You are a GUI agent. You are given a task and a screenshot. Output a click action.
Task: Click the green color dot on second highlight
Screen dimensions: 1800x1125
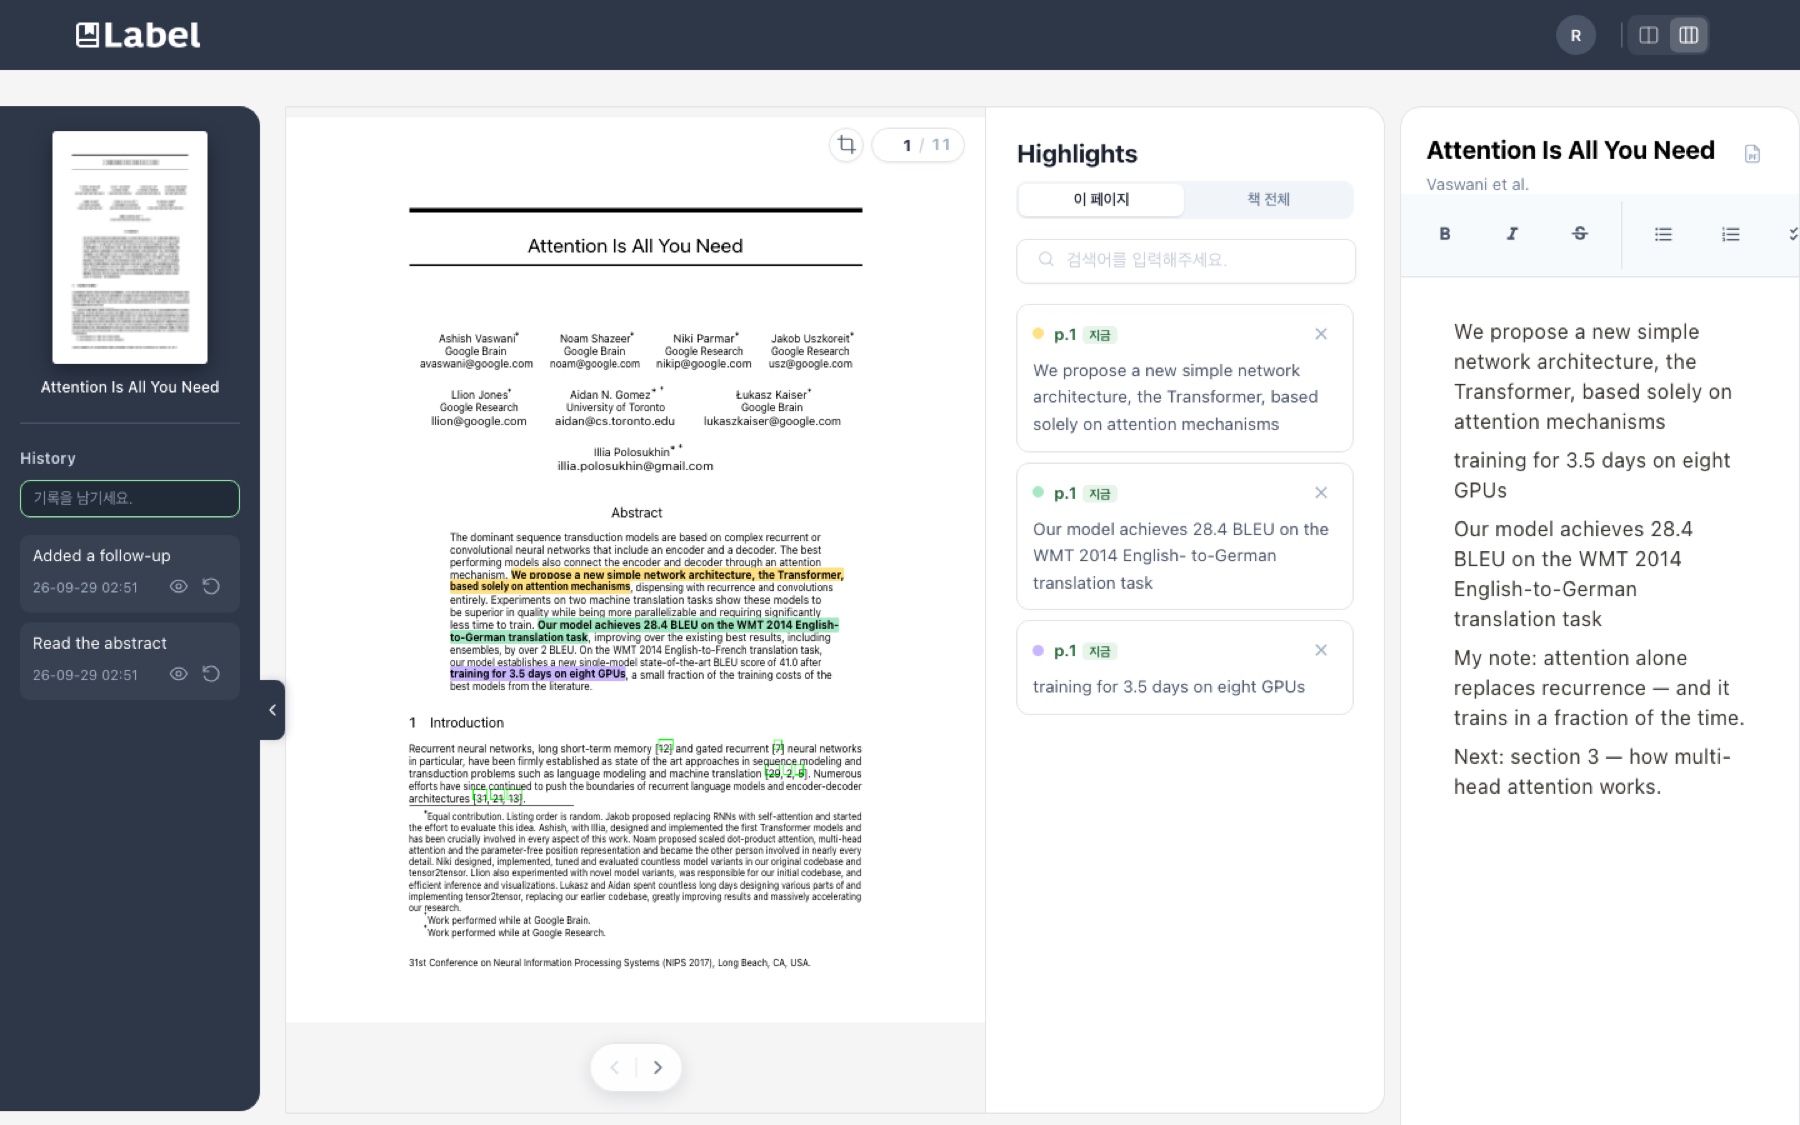[1038, 492]
